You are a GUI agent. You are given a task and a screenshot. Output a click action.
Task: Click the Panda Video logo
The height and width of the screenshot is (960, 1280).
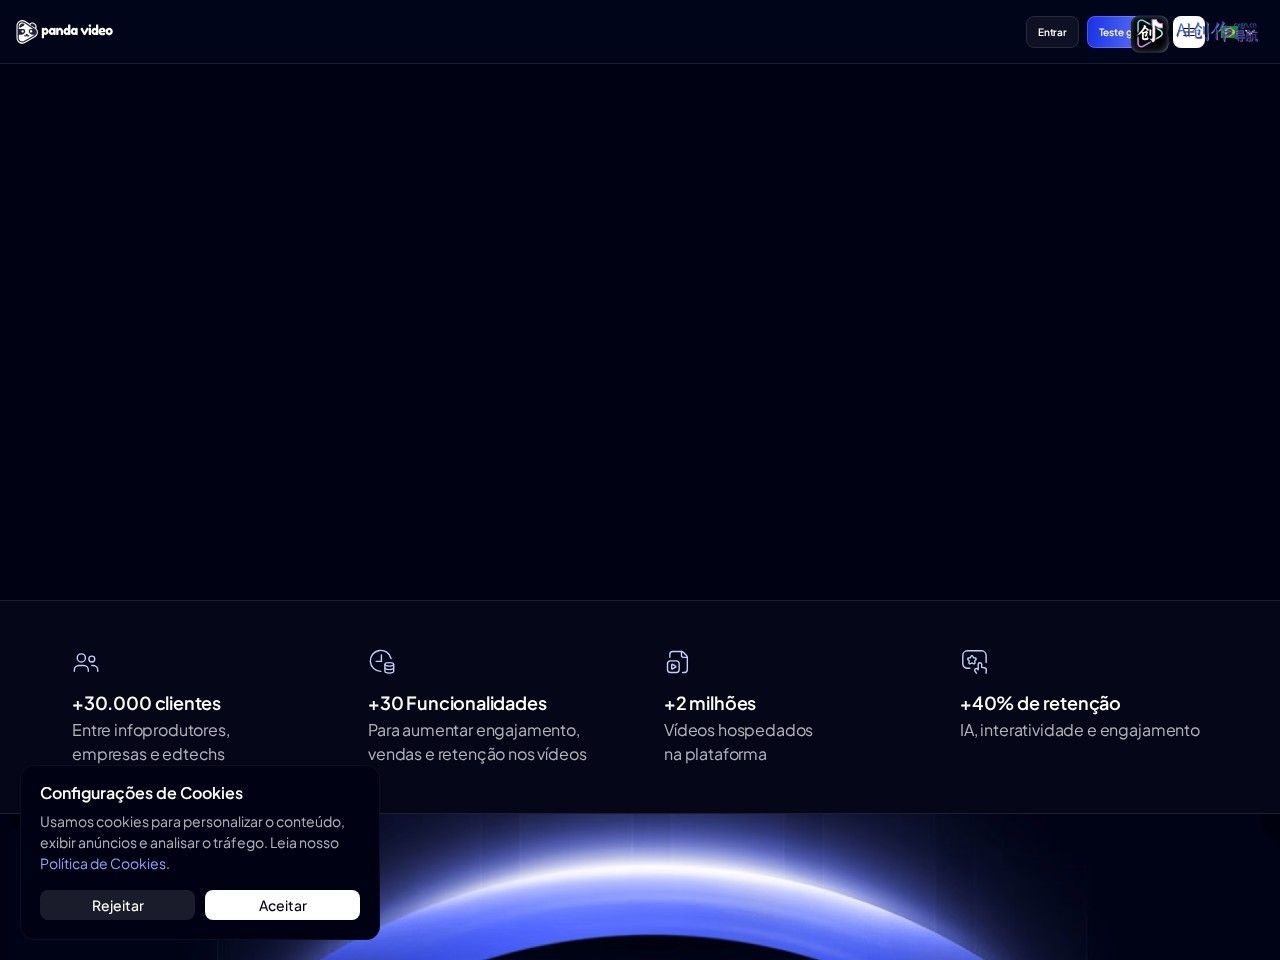click(x=64, y=32)
